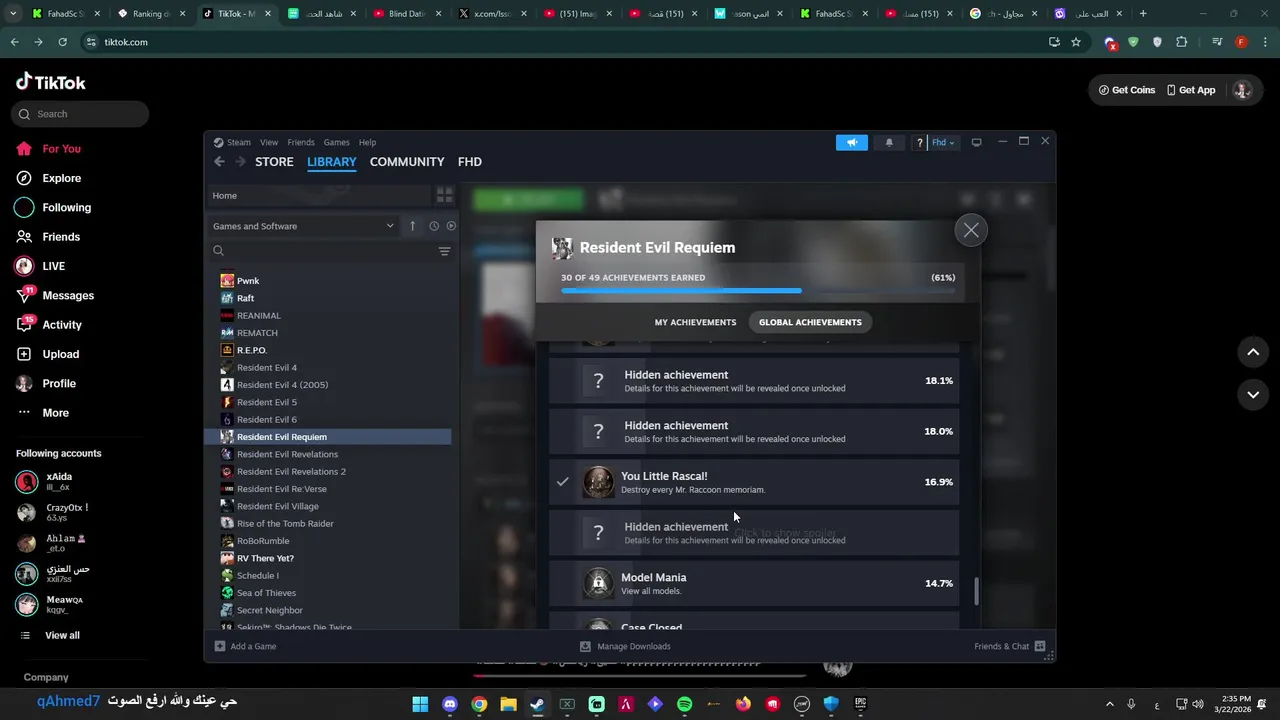
Task: Open Steam announcements megaphone button
Action: click(x=852, y=142)
